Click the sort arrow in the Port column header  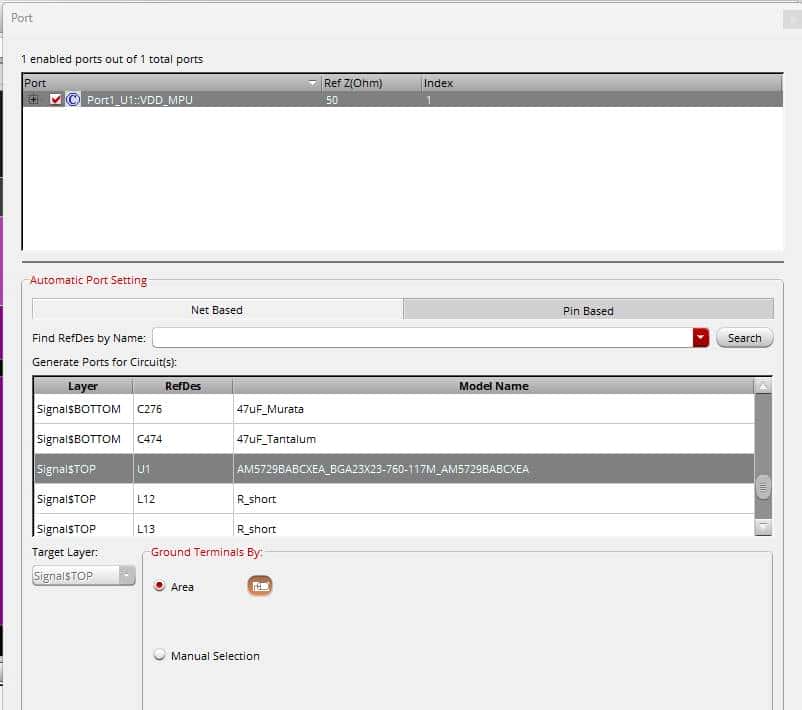[313, 83]
